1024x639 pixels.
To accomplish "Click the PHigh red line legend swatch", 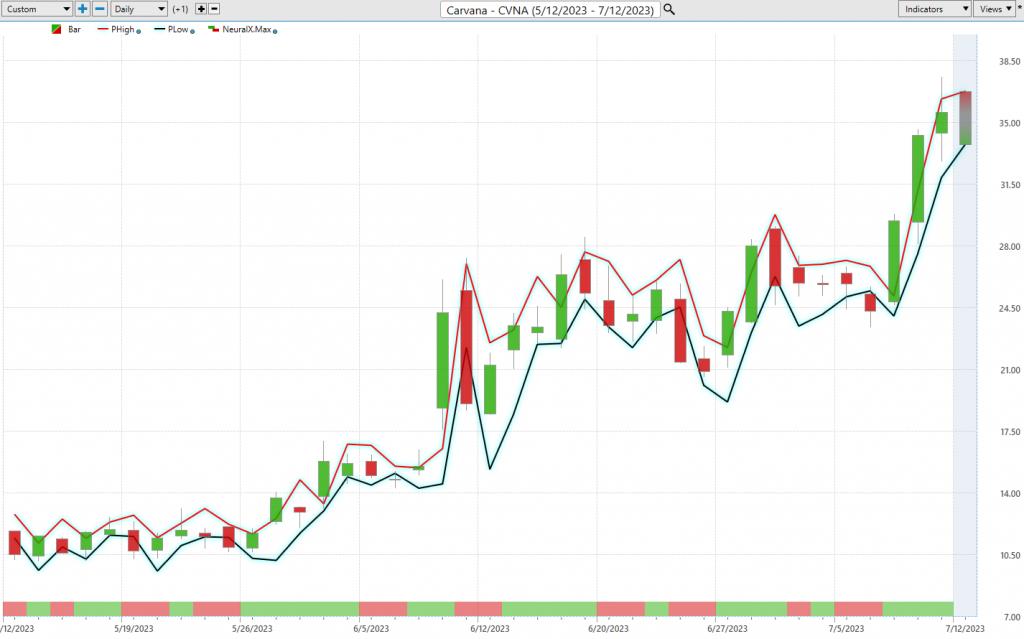I will (x=103, y=29).
